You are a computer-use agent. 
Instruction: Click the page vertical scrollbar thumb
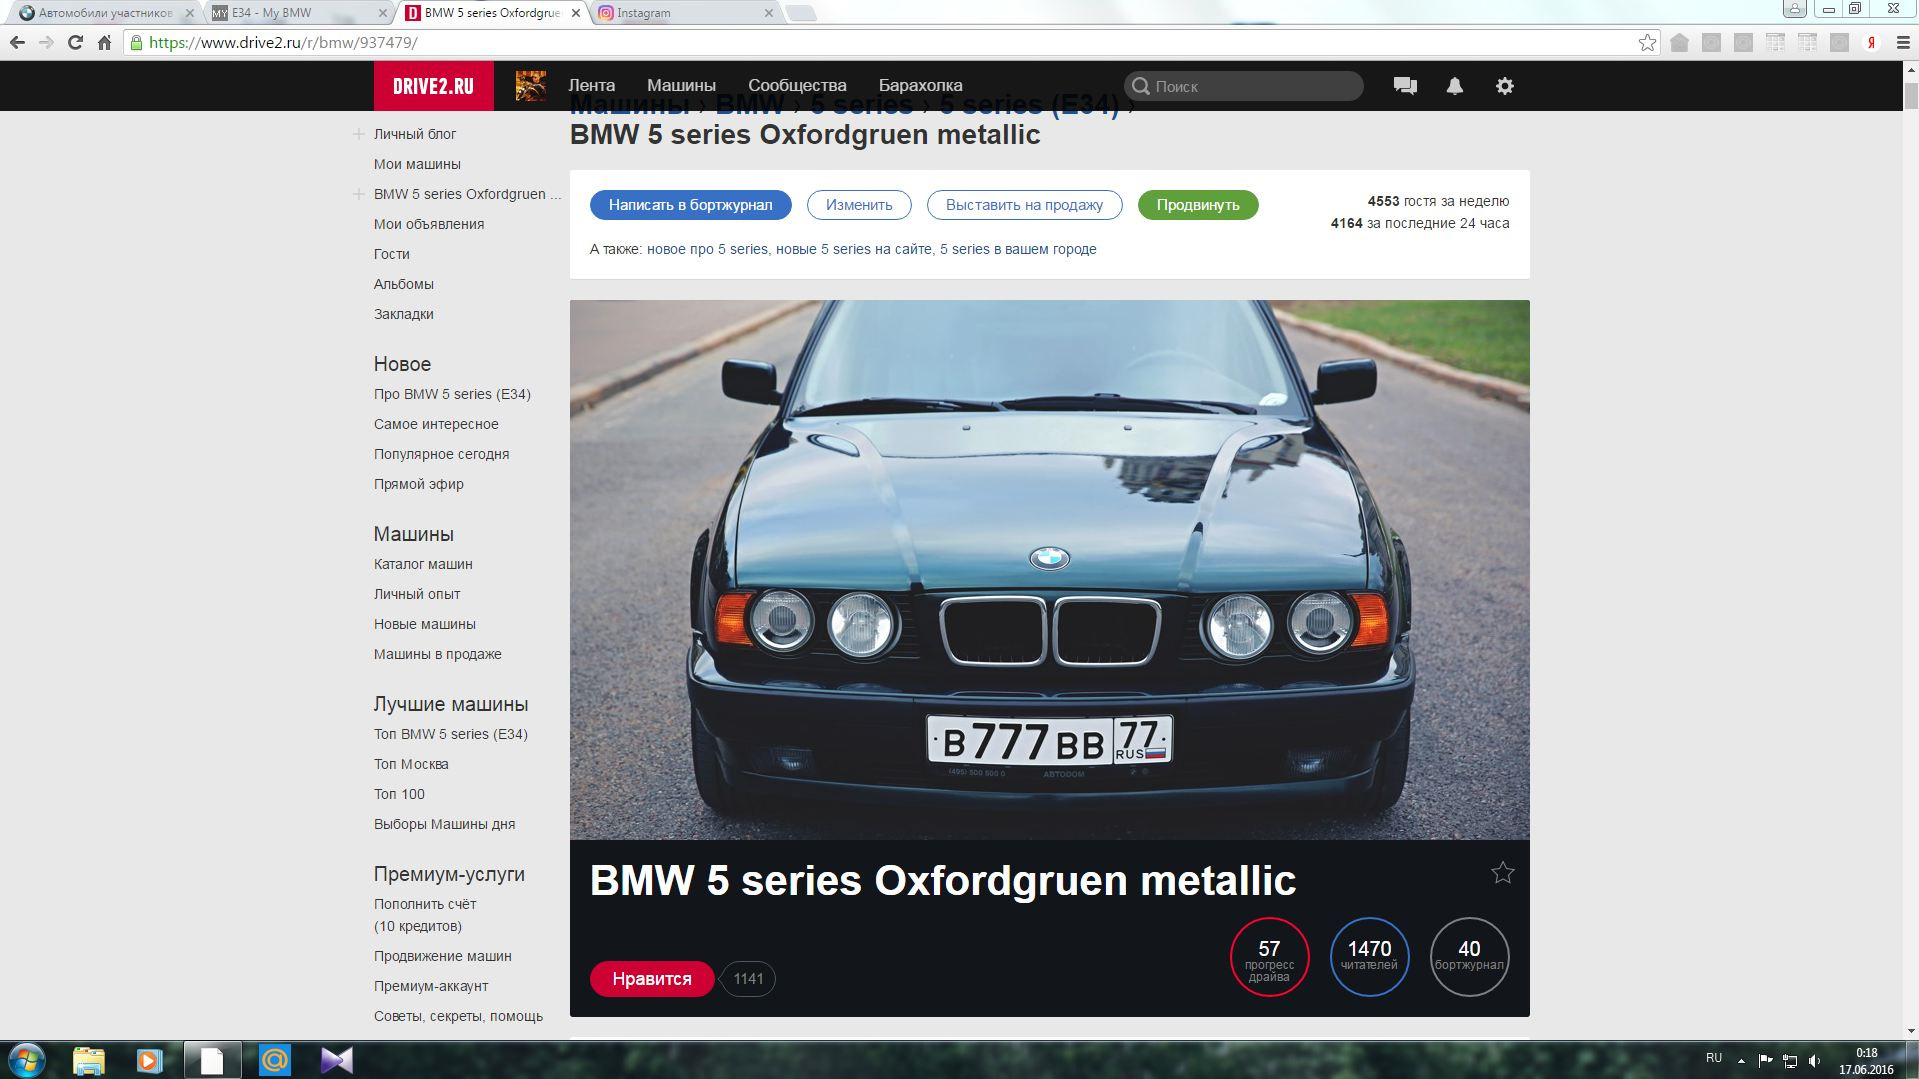click(1910, 96)
